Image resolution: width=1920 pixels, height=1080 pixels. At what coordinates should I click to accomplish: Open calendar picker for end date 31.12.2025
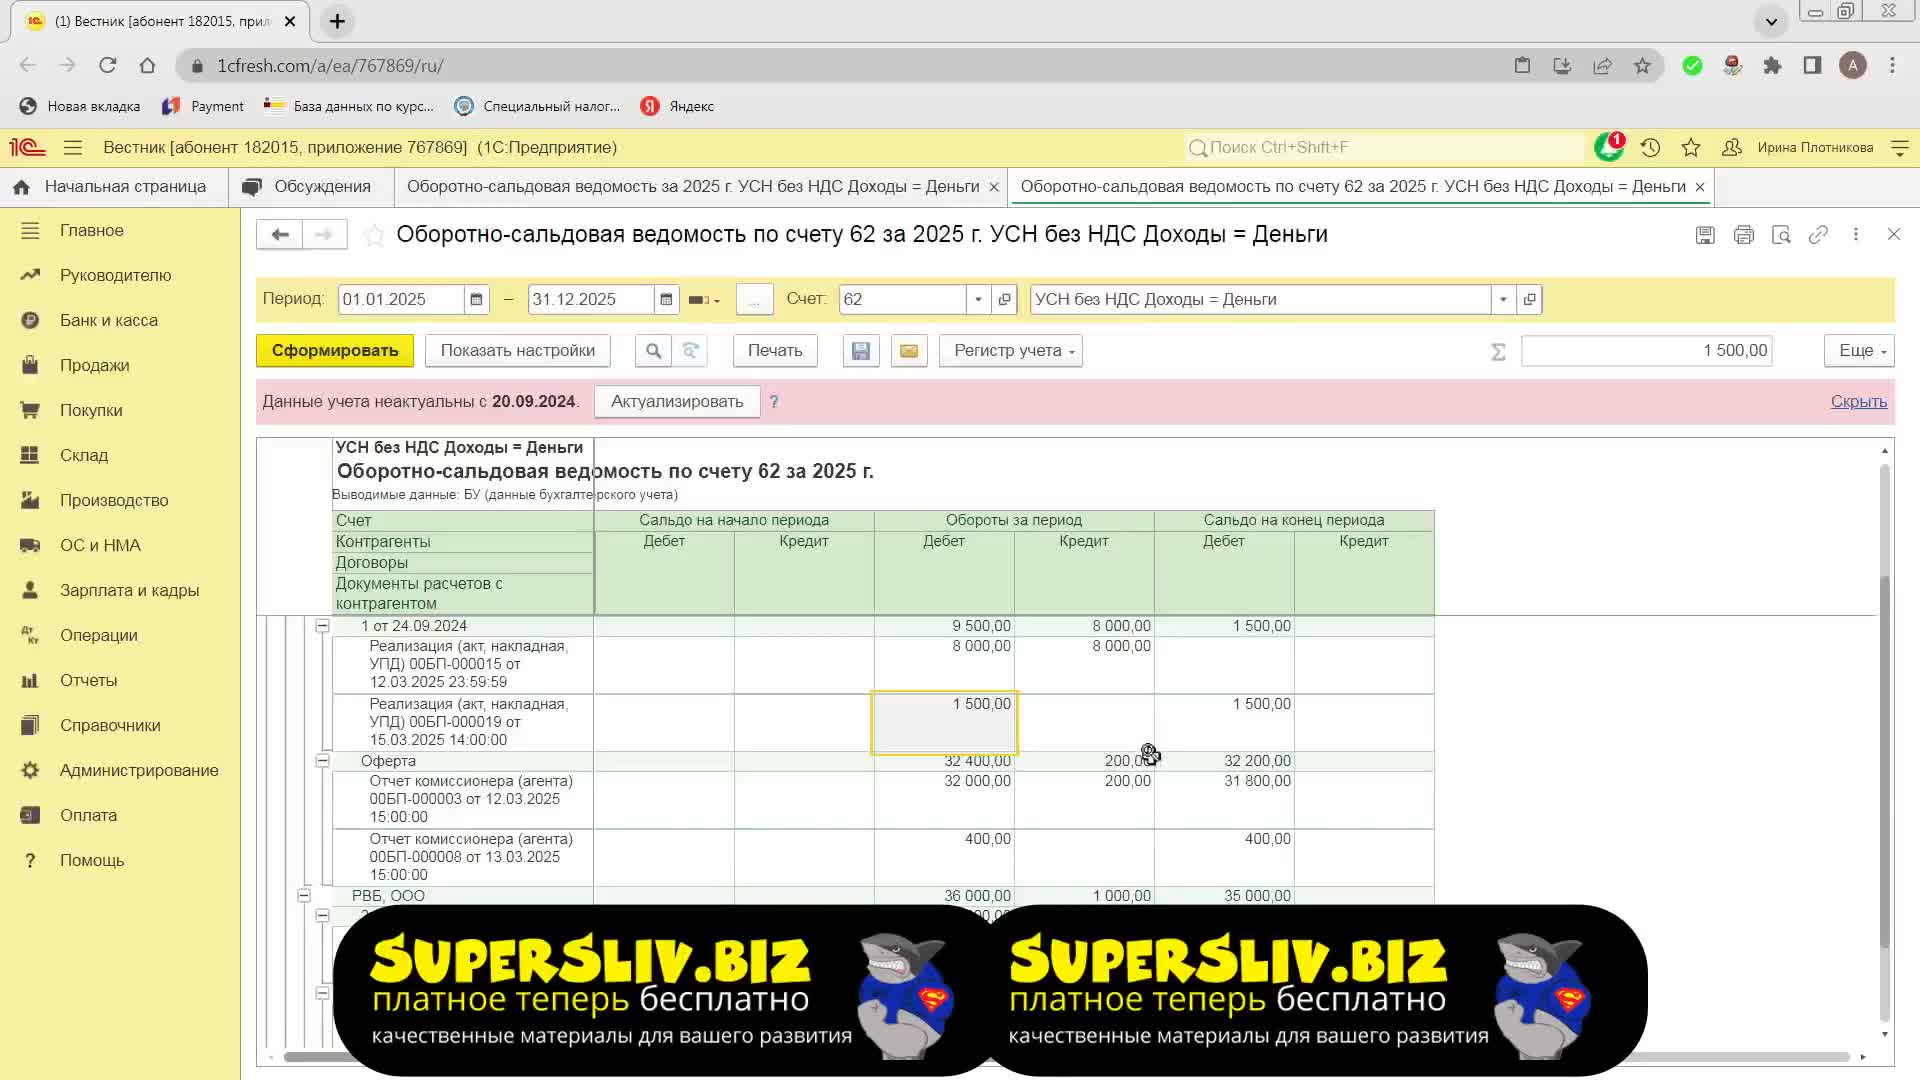(666, 299)
